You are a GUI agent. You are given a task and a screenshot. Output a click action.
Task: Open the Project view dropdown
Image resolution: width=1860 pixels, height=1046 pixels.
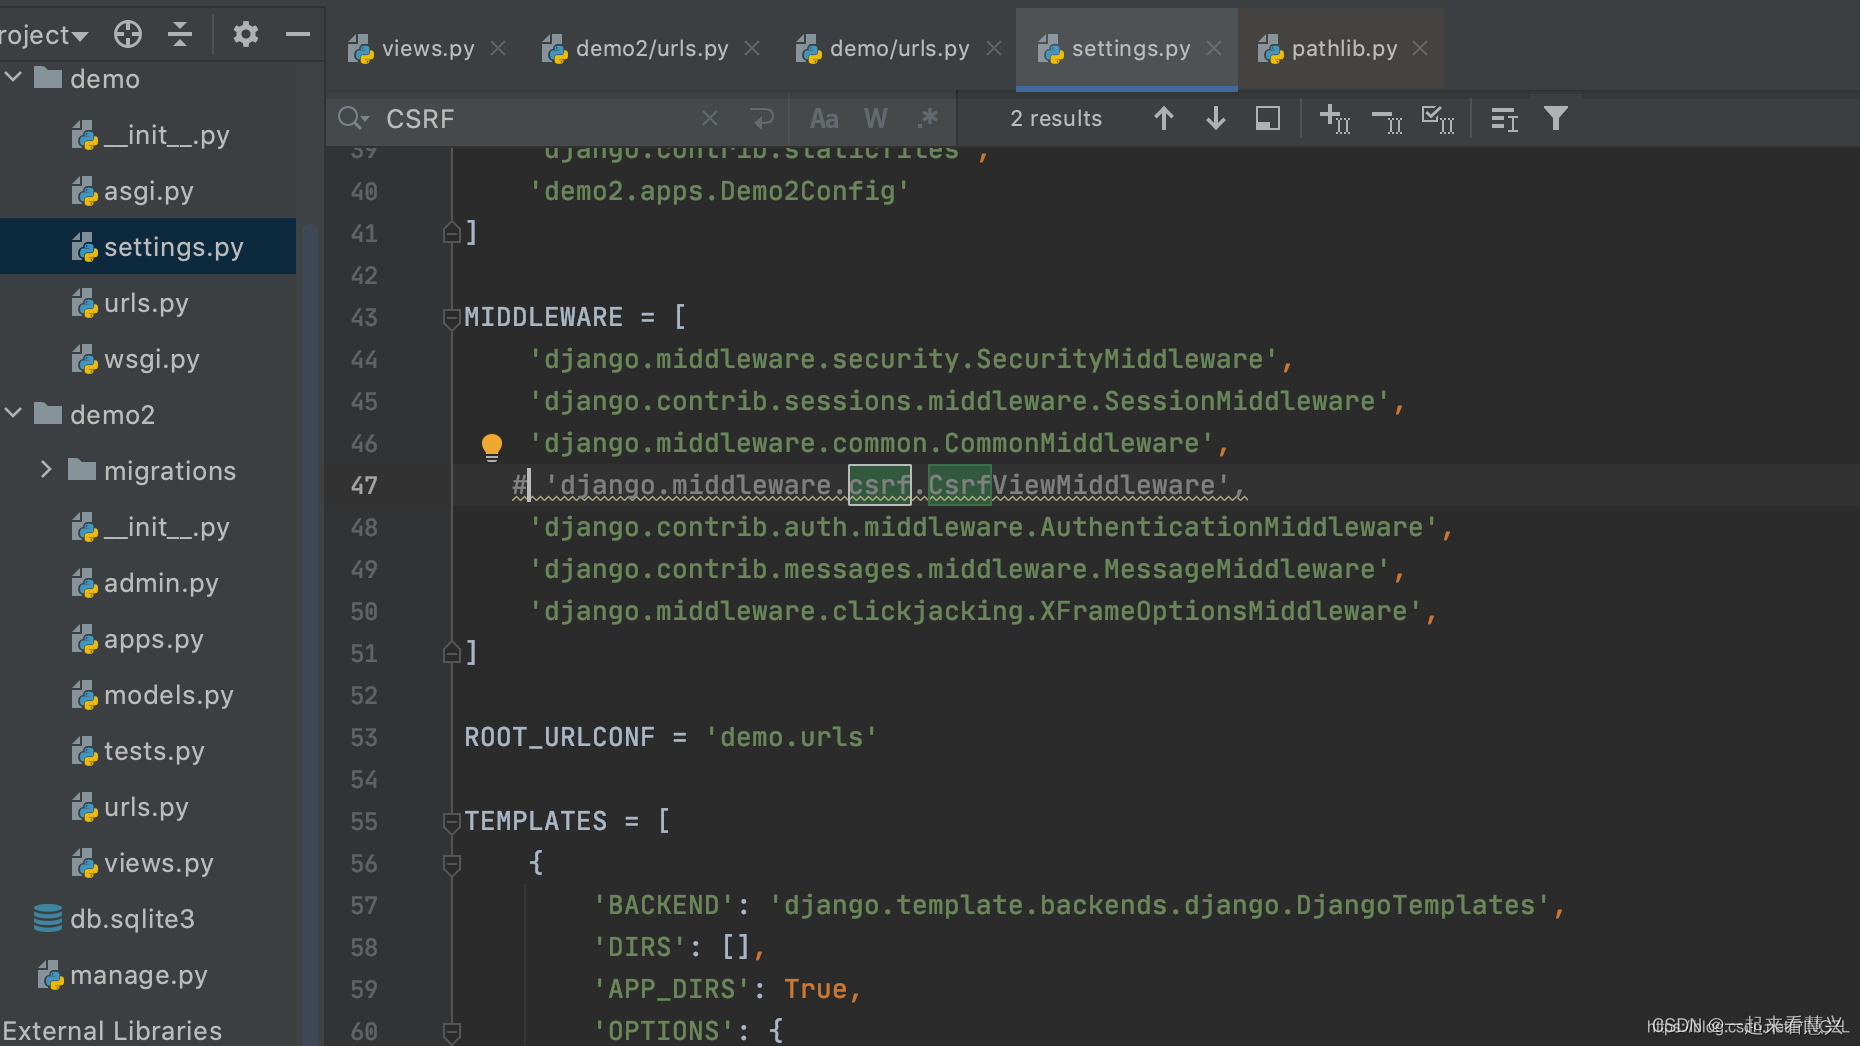point(44,35)
